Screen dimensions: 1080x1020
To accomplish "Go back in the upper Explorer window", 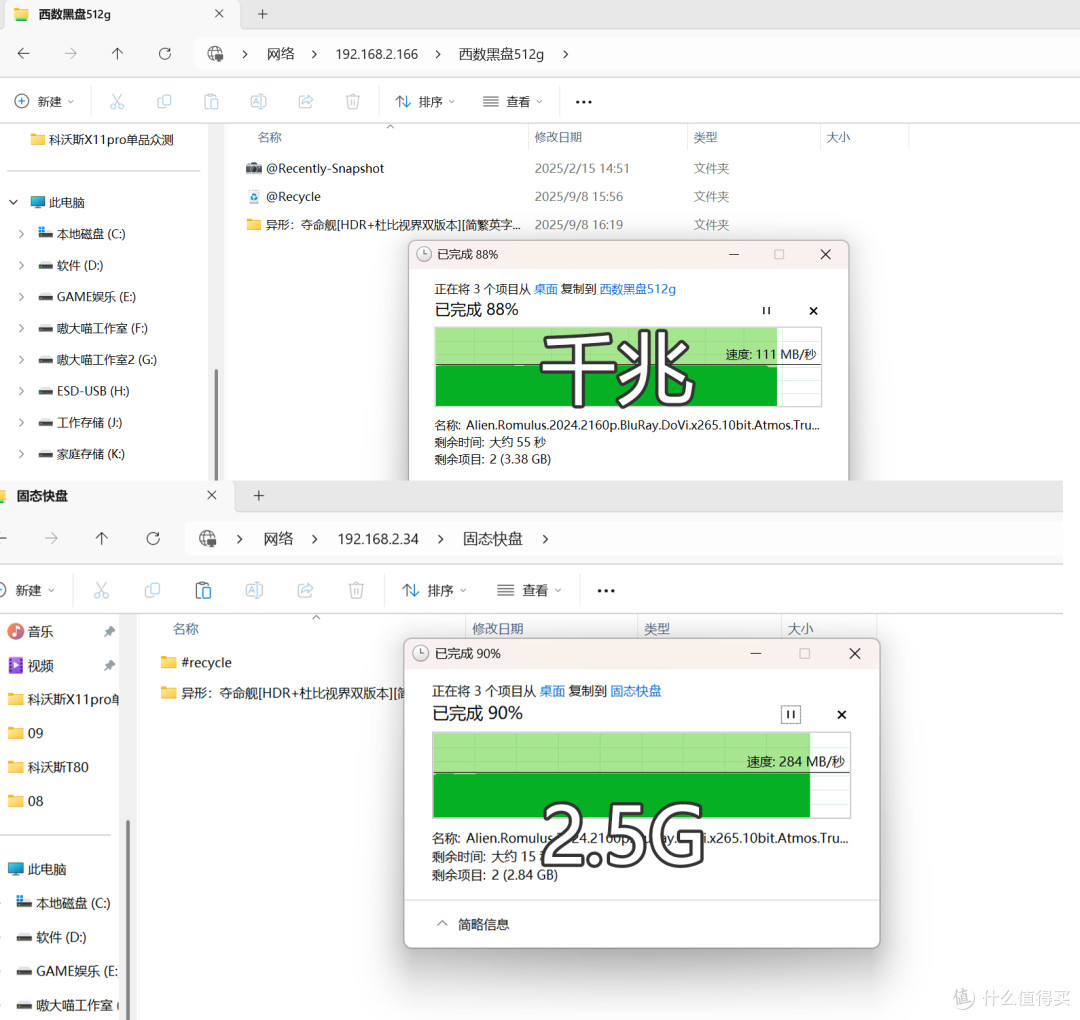I will click(x=23, y=54).
